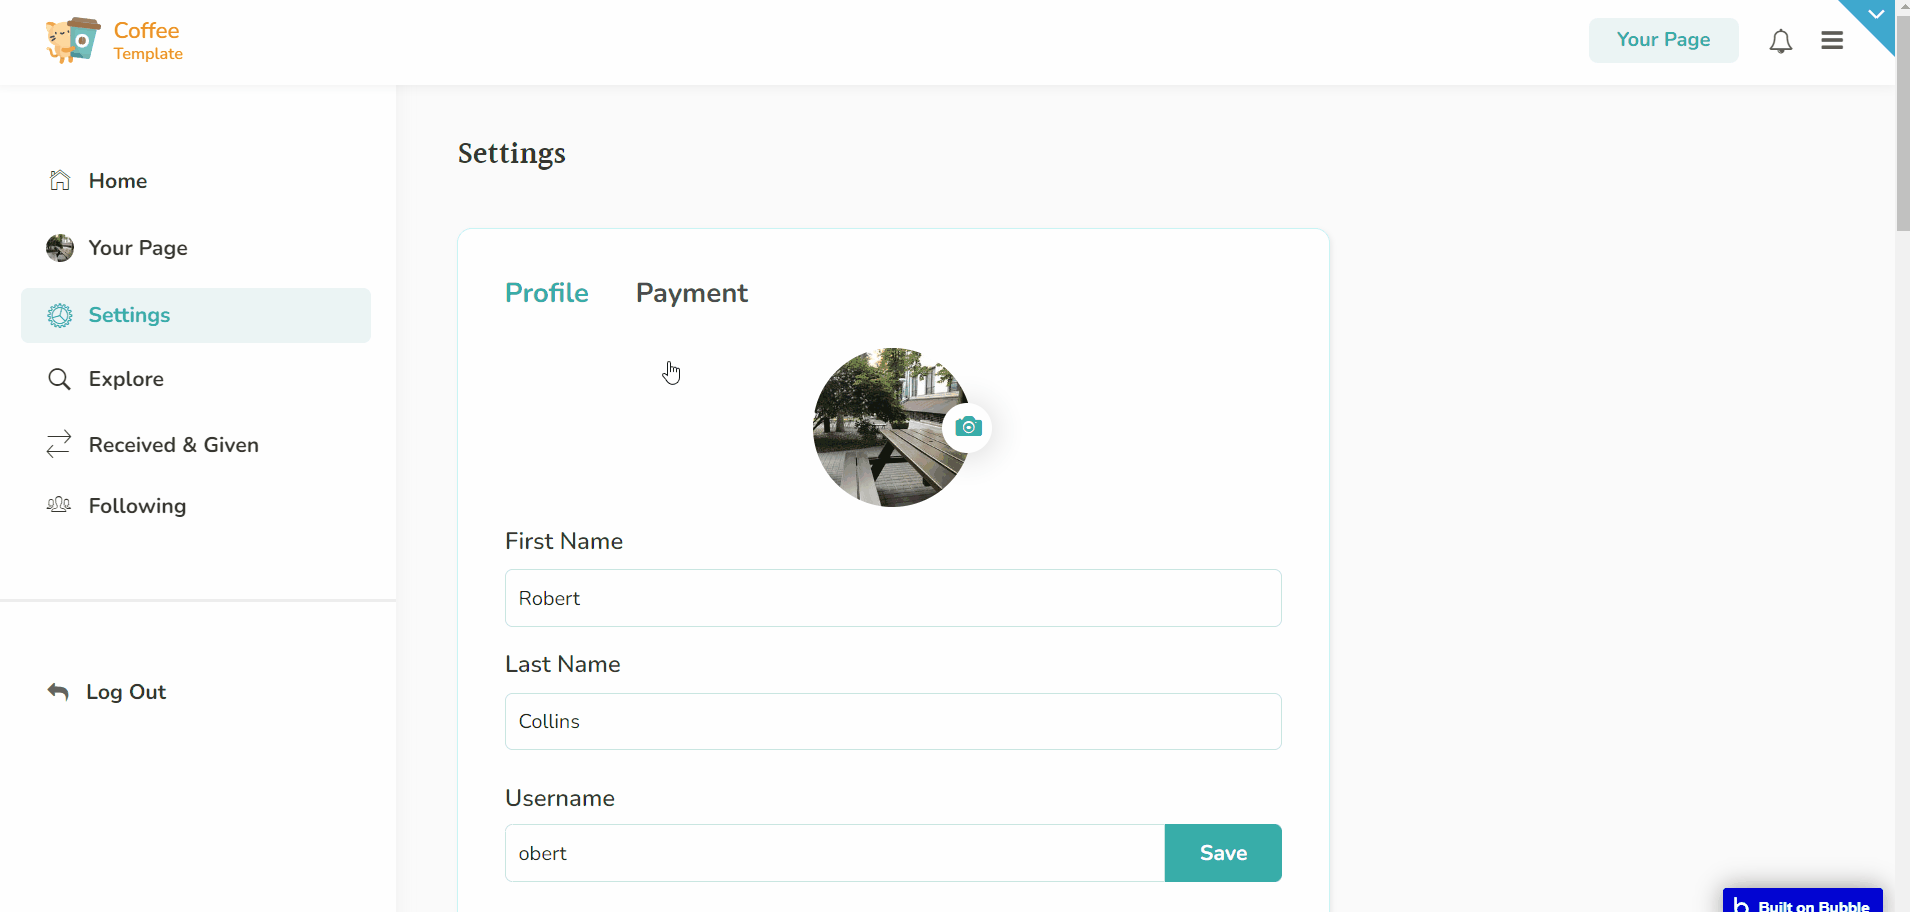
Task: Click the First Name input field
Action: [893, 598]
